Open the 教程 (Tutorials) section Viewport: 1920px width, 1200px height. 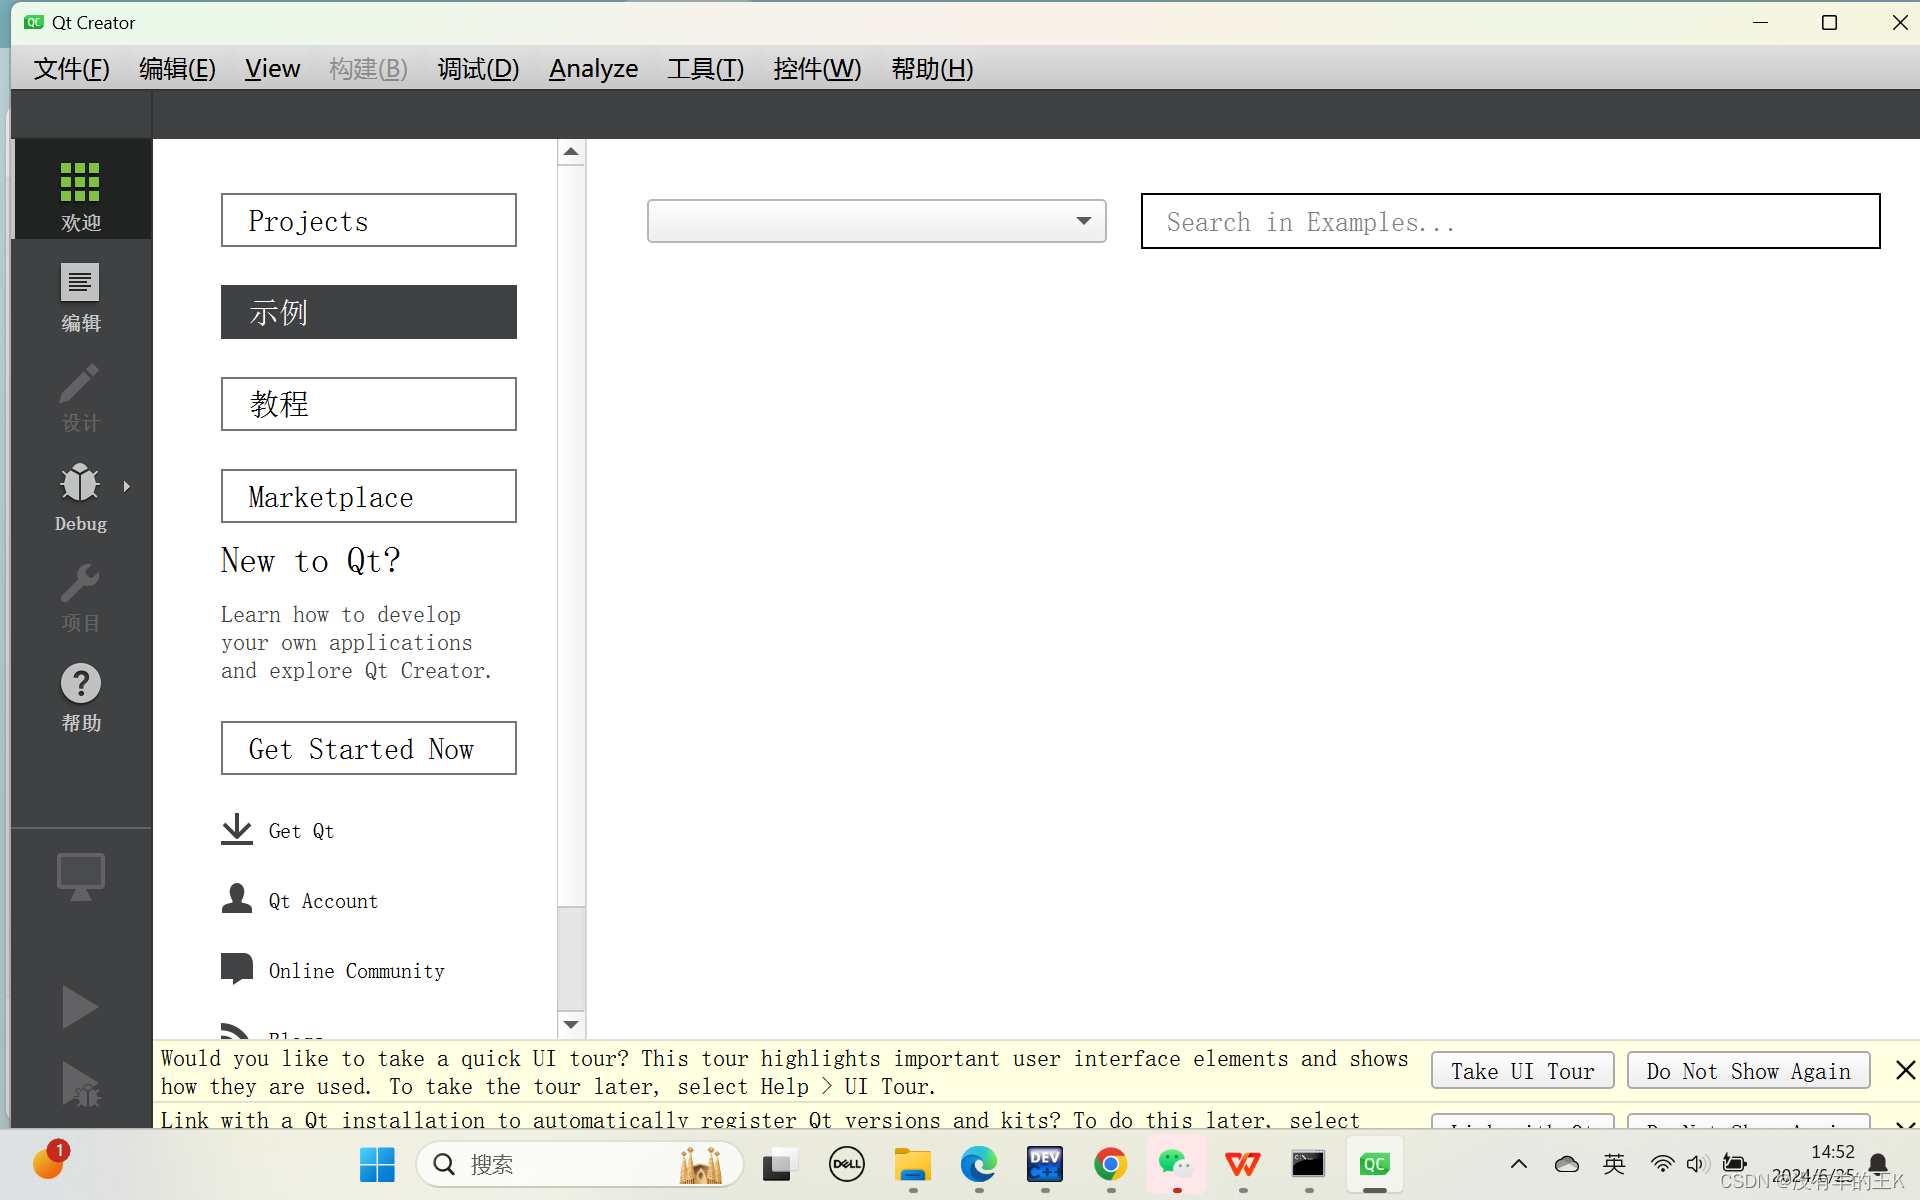tap(369, 404)
